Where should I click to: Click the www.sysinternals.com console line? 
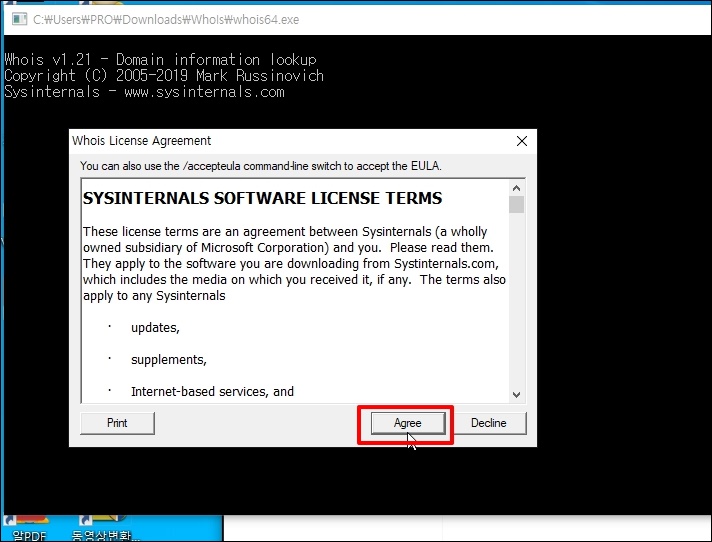[144, 92]
